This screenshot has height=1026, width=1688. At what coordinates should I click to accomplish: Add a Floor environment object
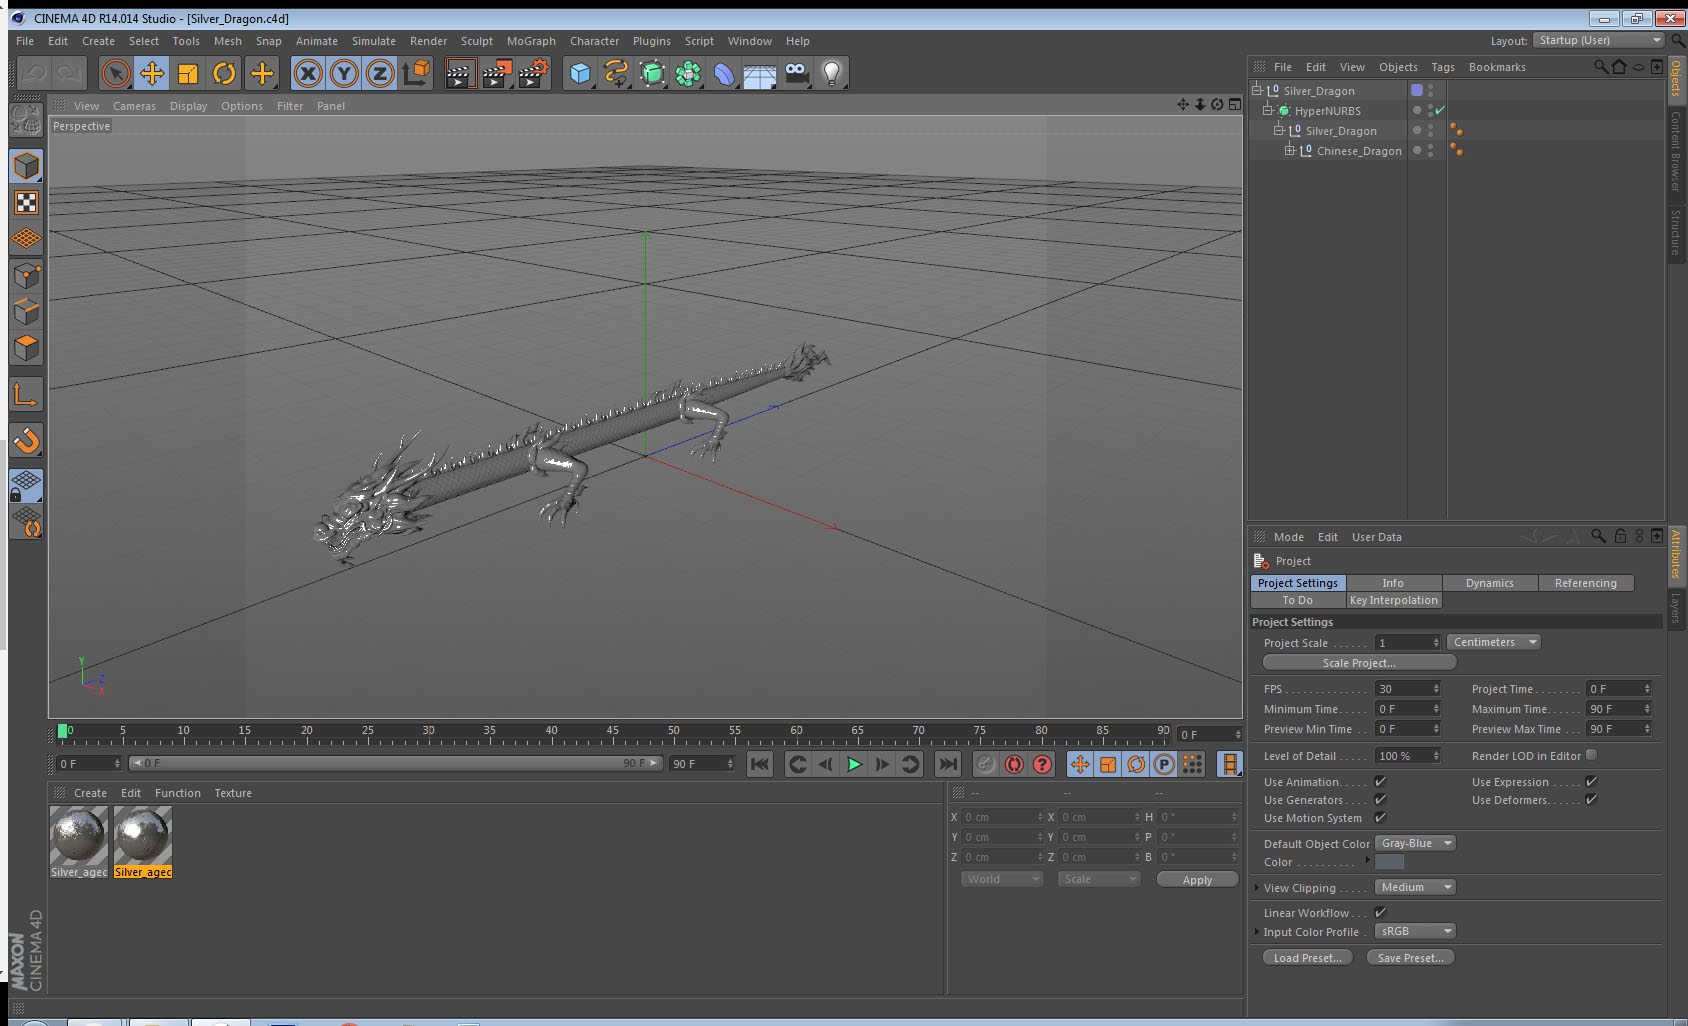(x=760, y=73)
